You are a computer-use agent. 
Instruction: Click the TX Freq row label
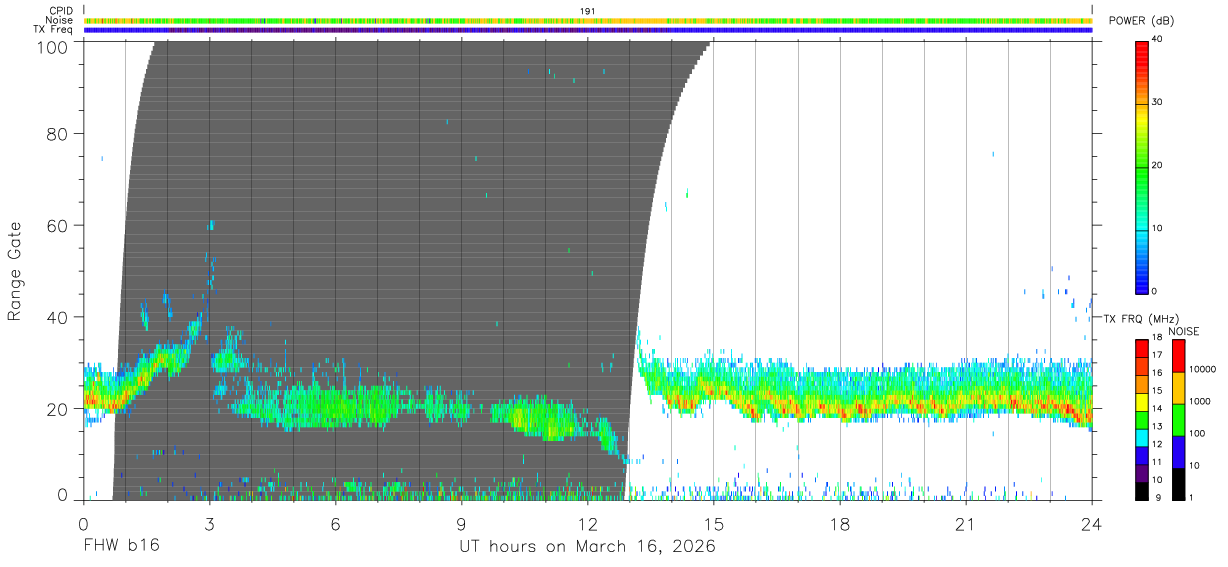click(54, 30)
